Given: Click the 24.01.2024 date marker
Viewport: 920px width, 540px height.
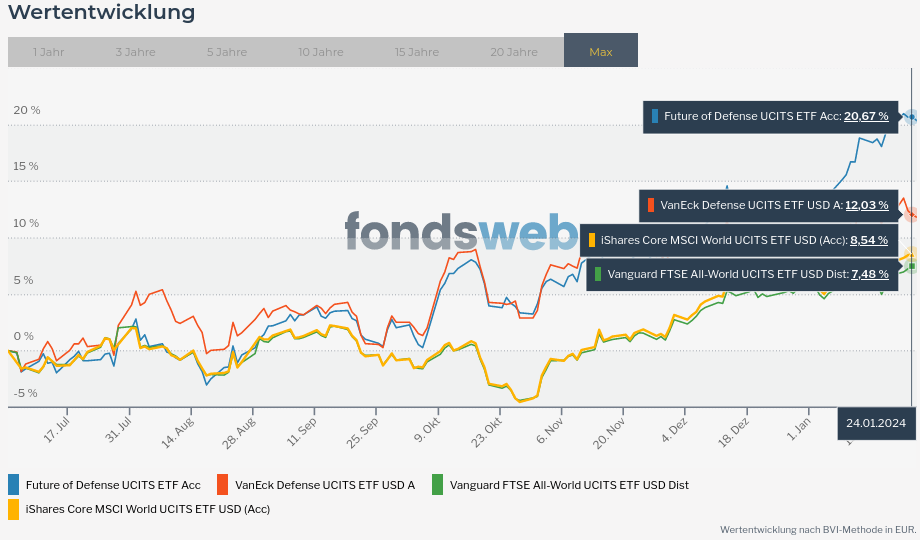Looking at the screenshot, I should [876, 423].
